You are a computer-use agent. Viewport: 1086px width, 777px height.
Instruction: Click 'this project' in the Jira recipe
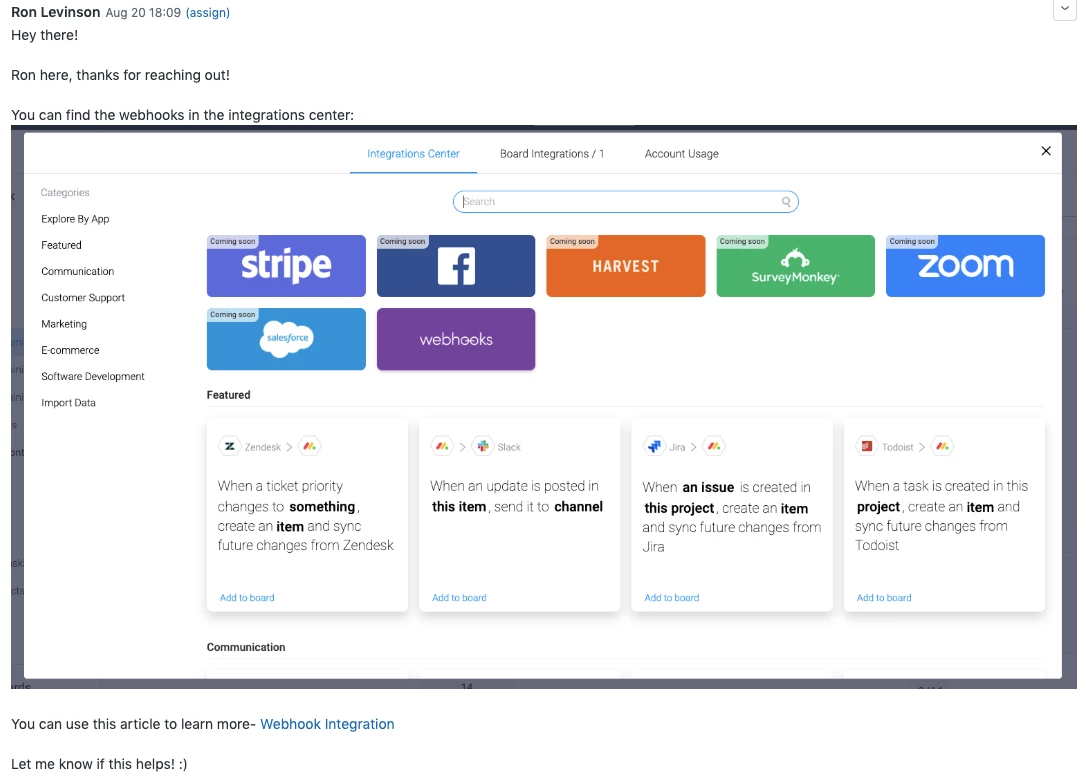click(x=679, y=508)
